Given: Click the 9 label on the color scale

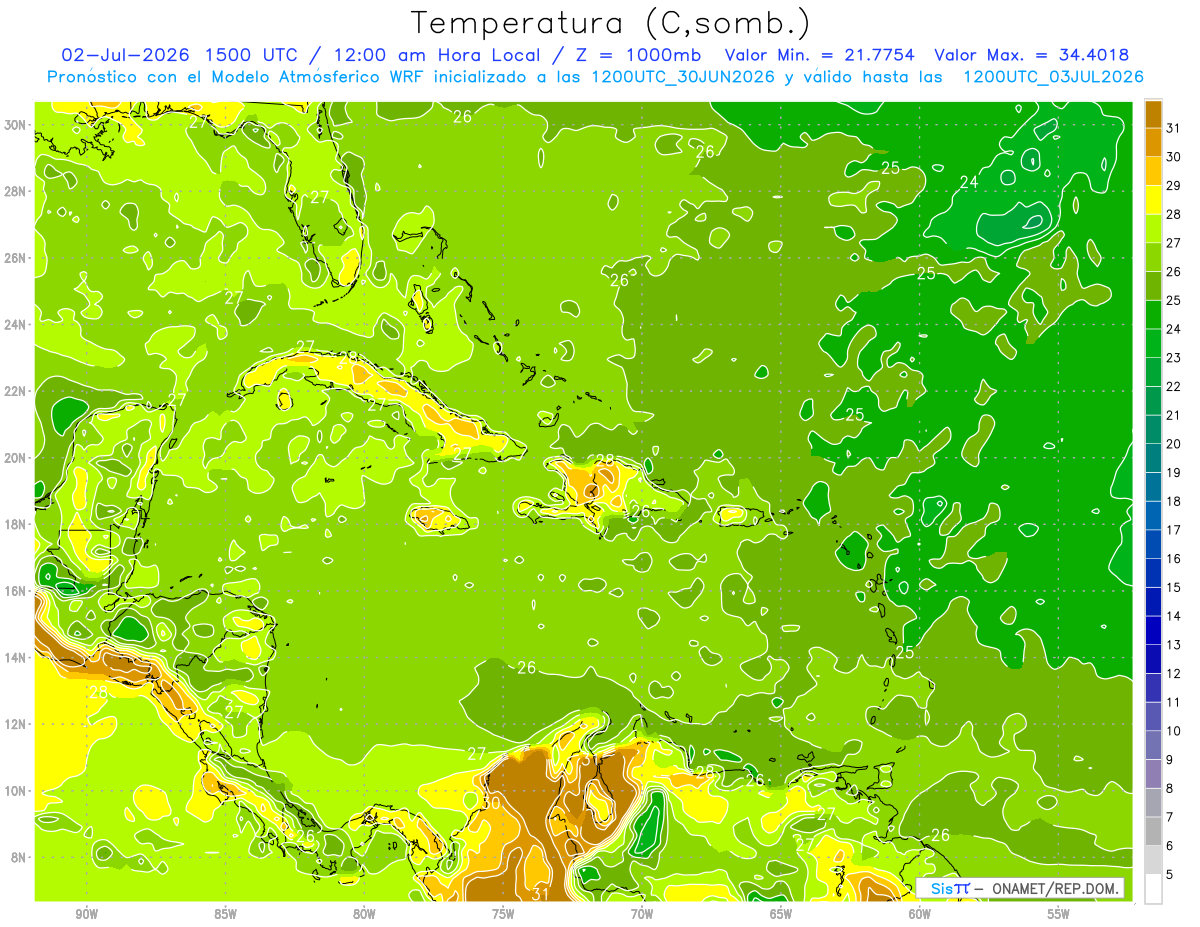Looking at the screenshot, I should tap(1171, 760).
